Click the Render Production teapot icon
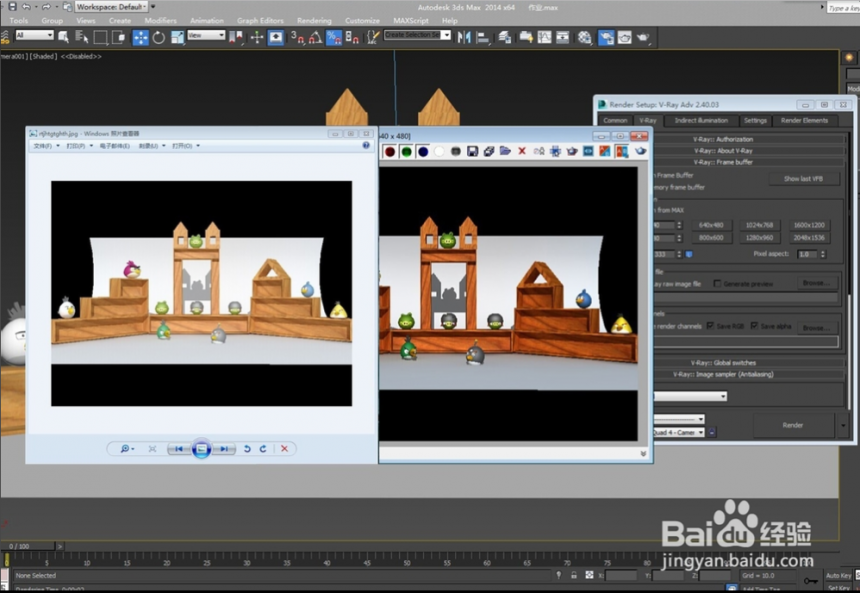Screen dimensions: 860x593 tap(643, 37)
